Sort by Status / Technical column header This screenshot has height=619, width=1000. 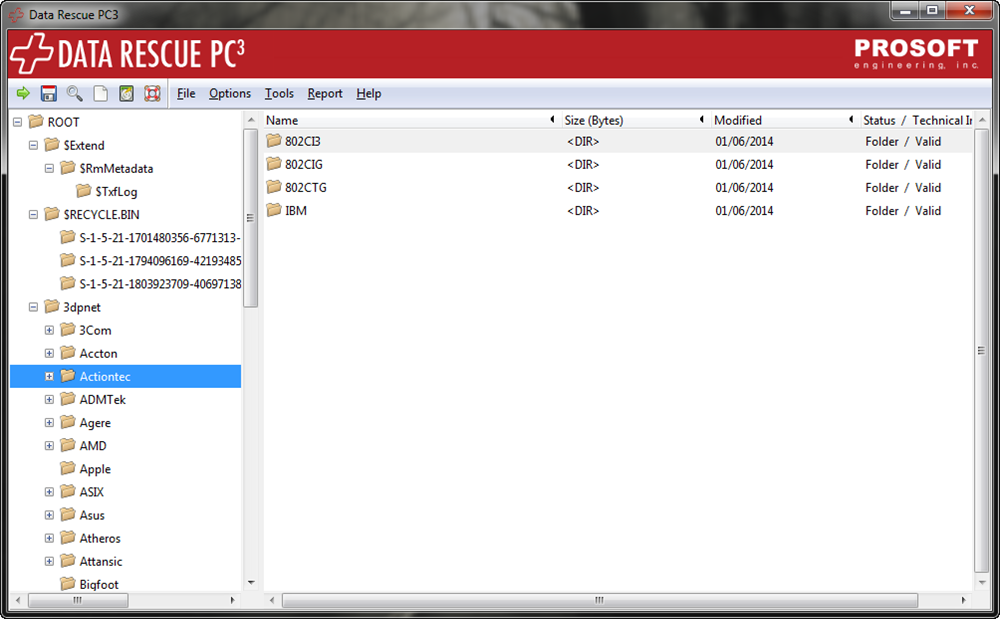916,120
